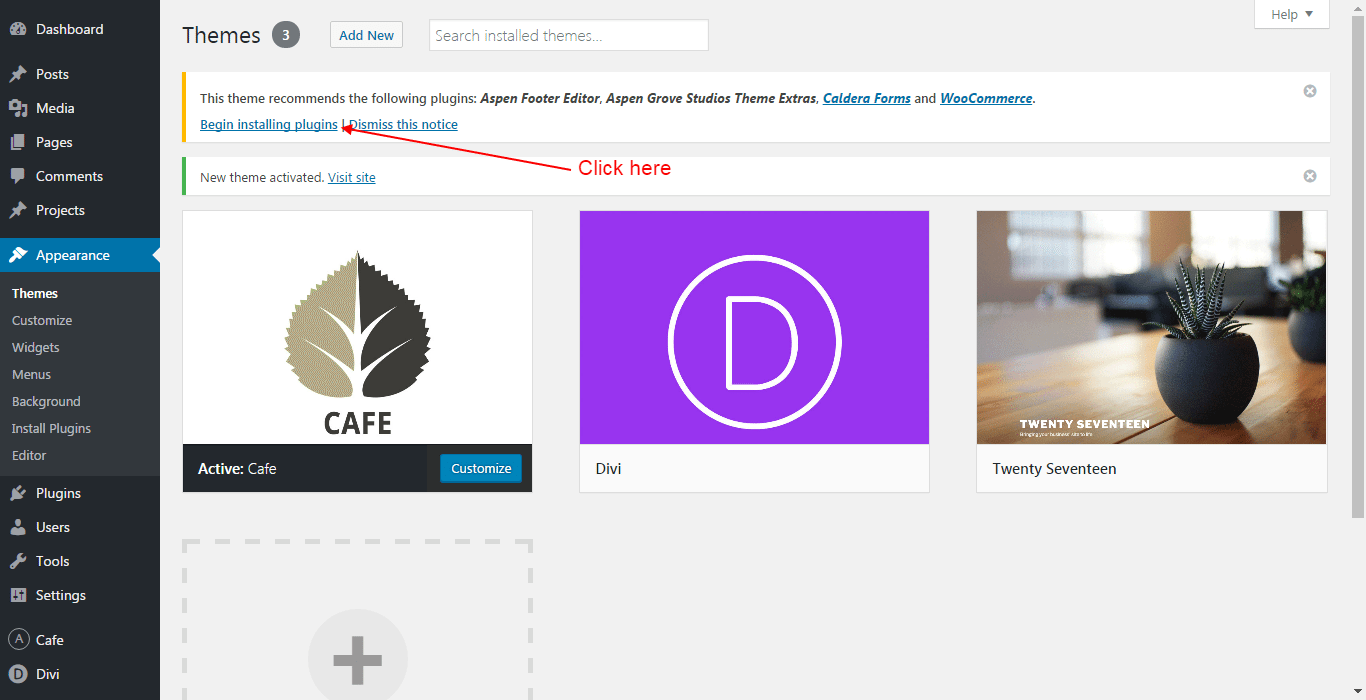Open the Comments menu
Screen dimensions: 1366x700
click(x=80, y=176)
